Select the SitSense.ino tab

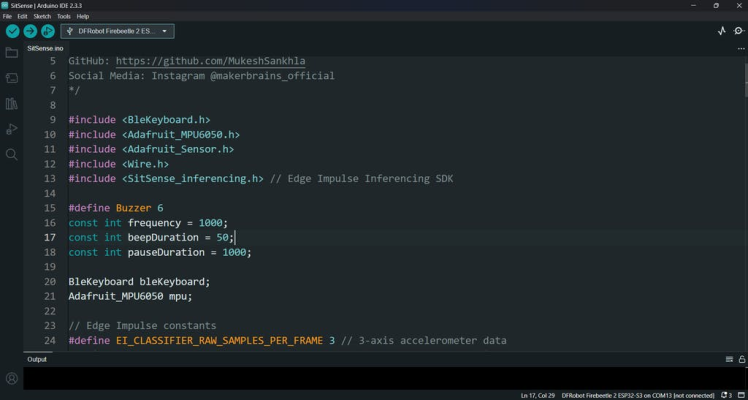(x=46, y=47)
